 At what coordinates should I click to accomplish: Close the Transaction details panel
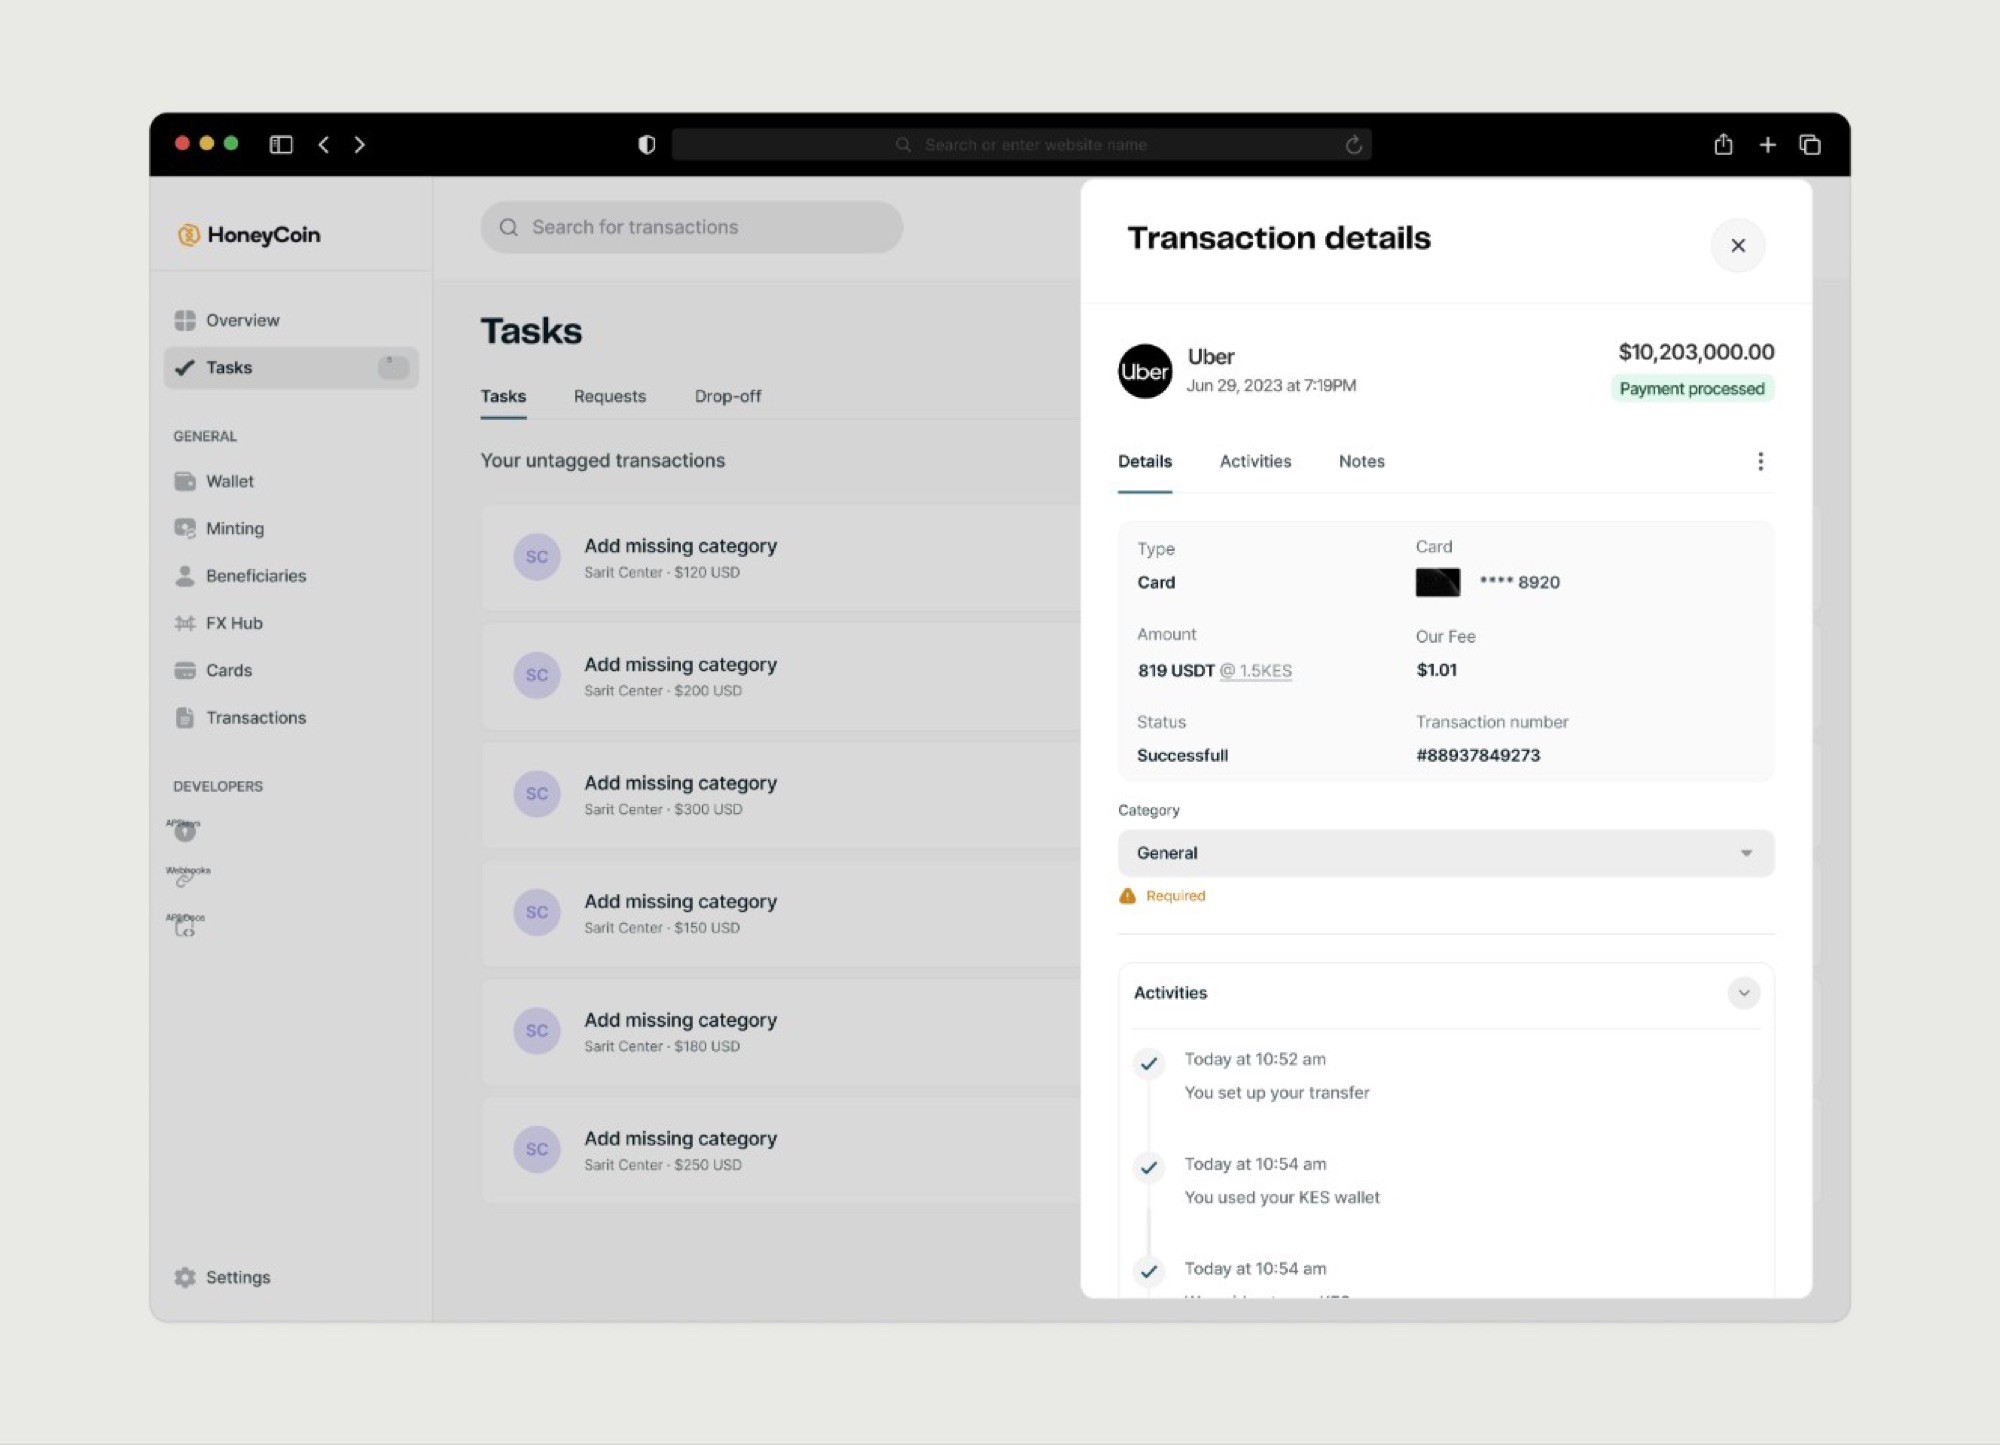[x=1738, y=245]
